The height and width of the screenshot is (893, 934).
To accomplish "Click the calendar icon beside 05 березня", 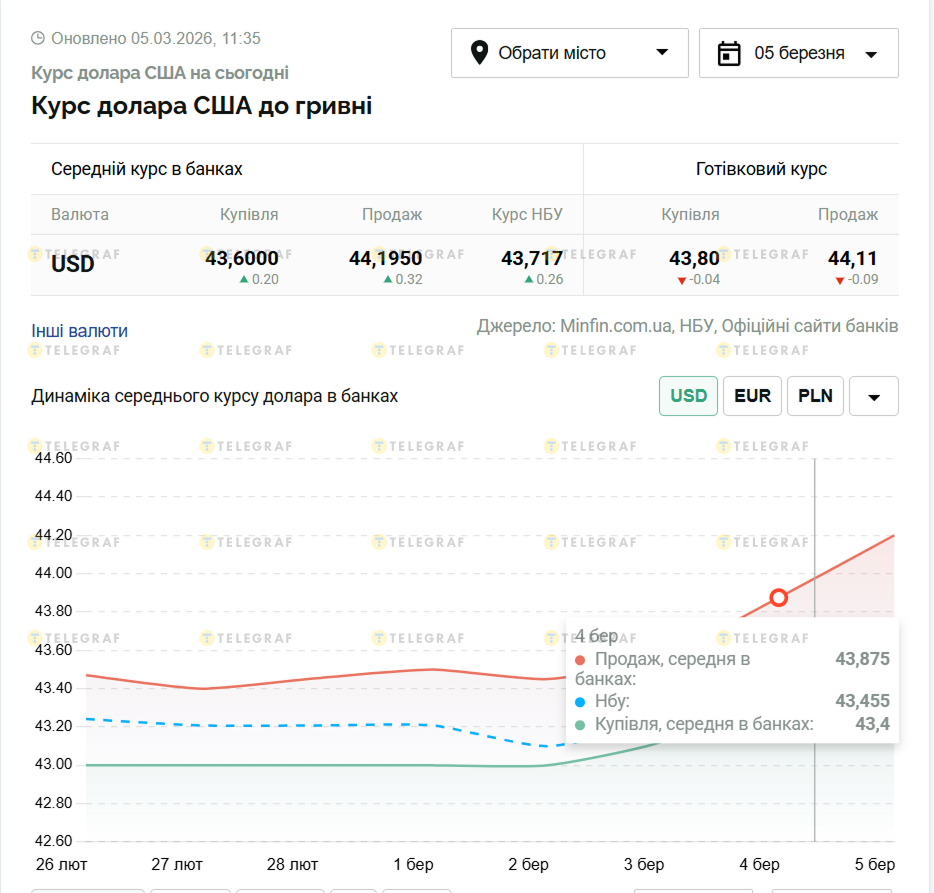I will click(x=729, y=53).
